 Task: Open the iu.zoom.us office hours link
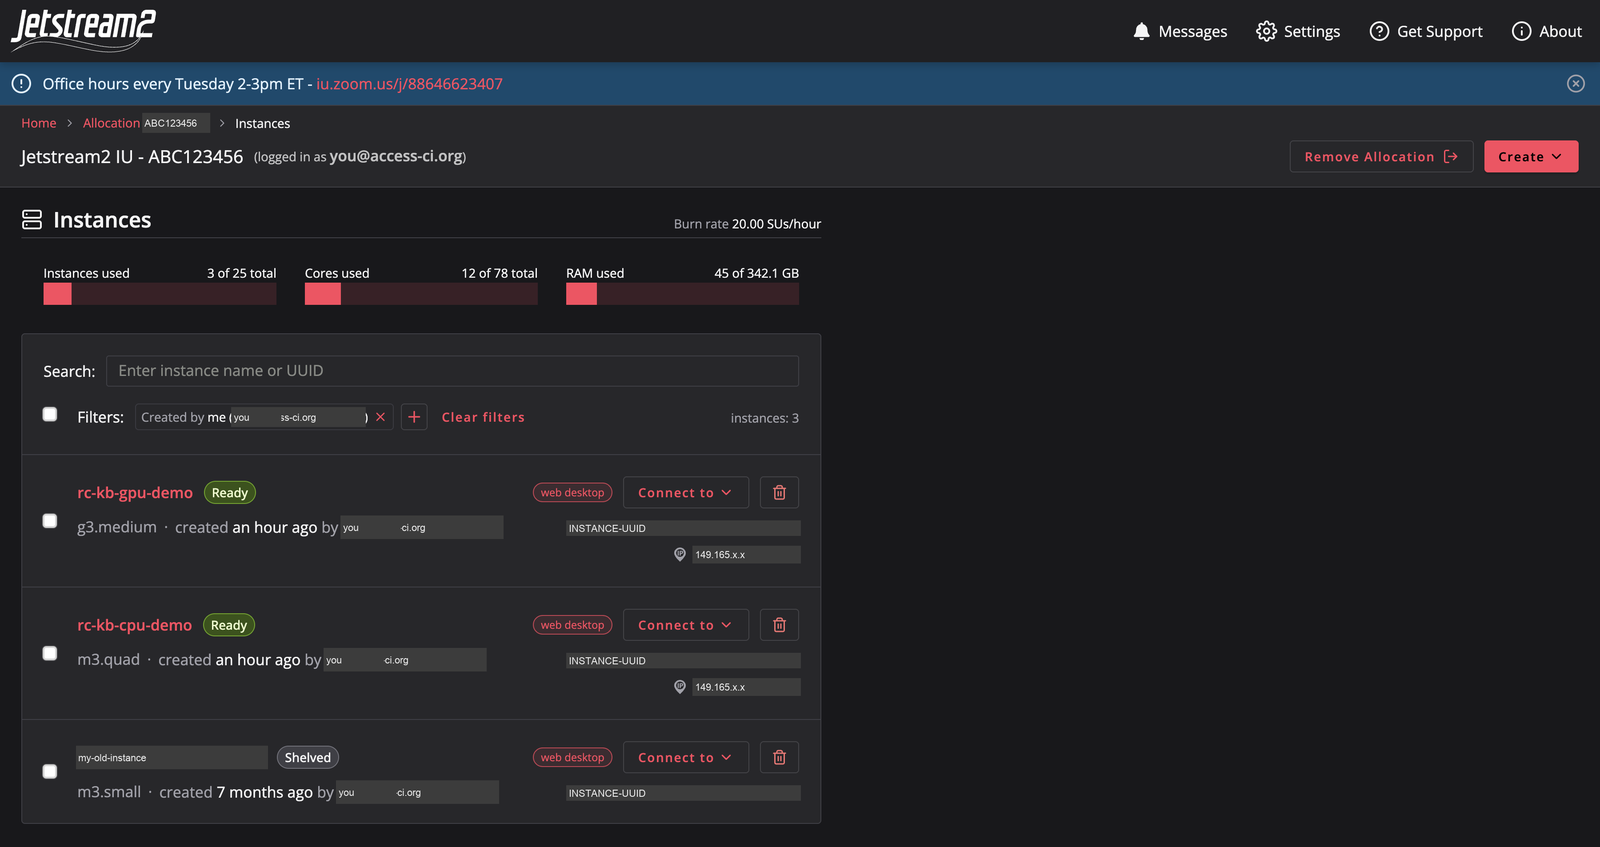click(x=410, y=84)
